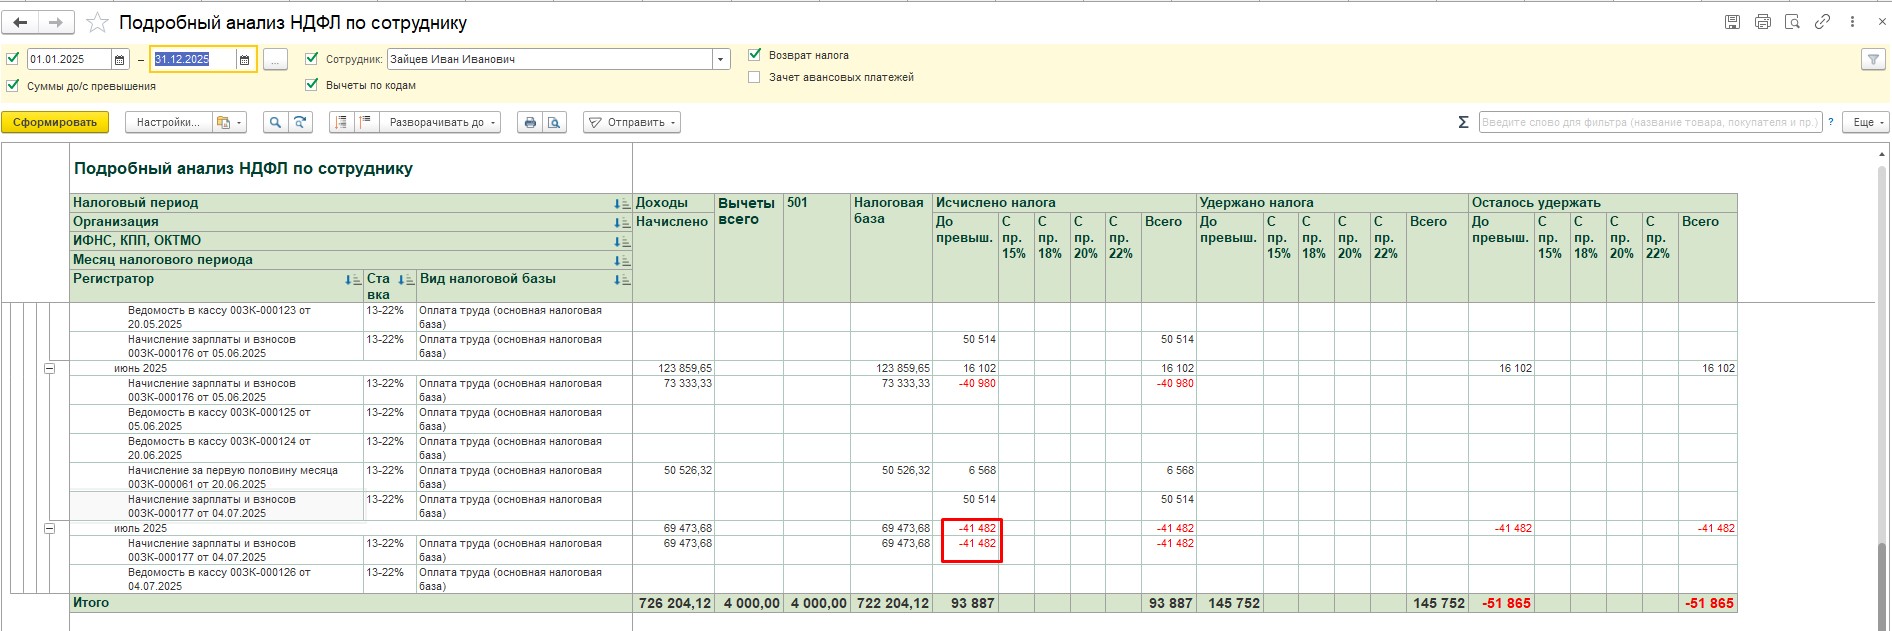
Task: Sort by Регистратор using its sort icon
Action: pos(352,280)
